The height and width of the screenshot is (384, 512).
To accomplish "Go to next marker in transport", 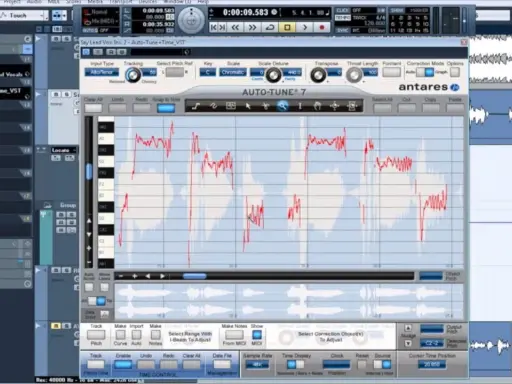I will (222, 27).
